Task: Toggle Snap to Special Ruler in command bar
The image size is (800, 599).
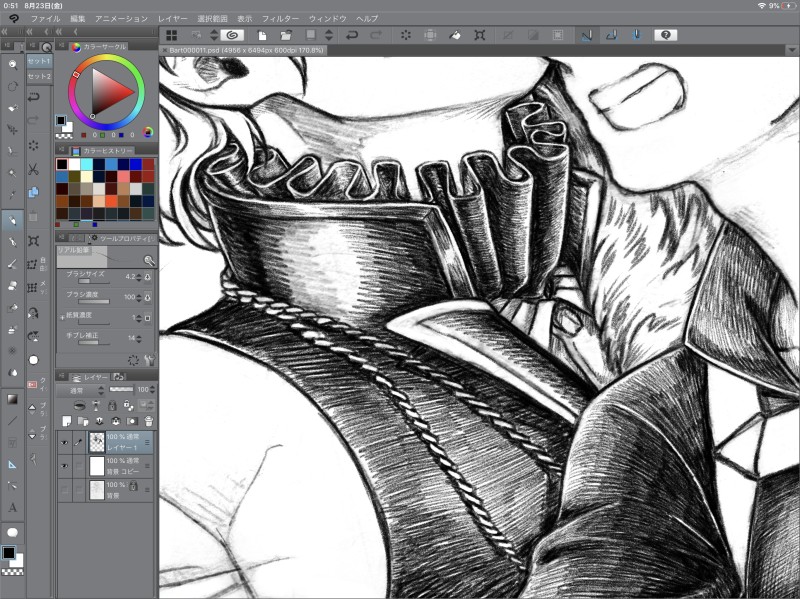Action: click(x=611, y=35)
